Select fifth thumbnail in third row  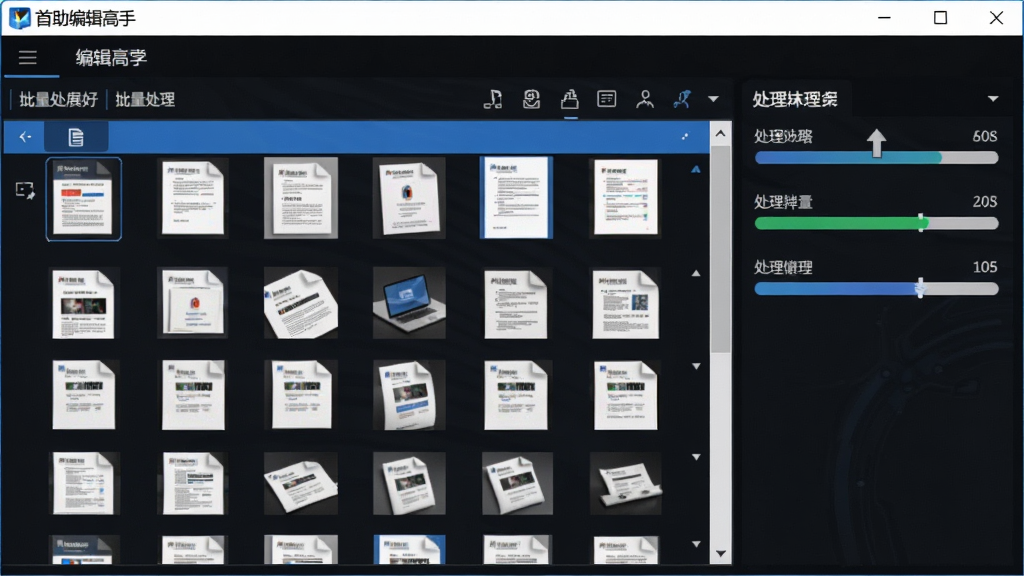(x=516, y=394)
